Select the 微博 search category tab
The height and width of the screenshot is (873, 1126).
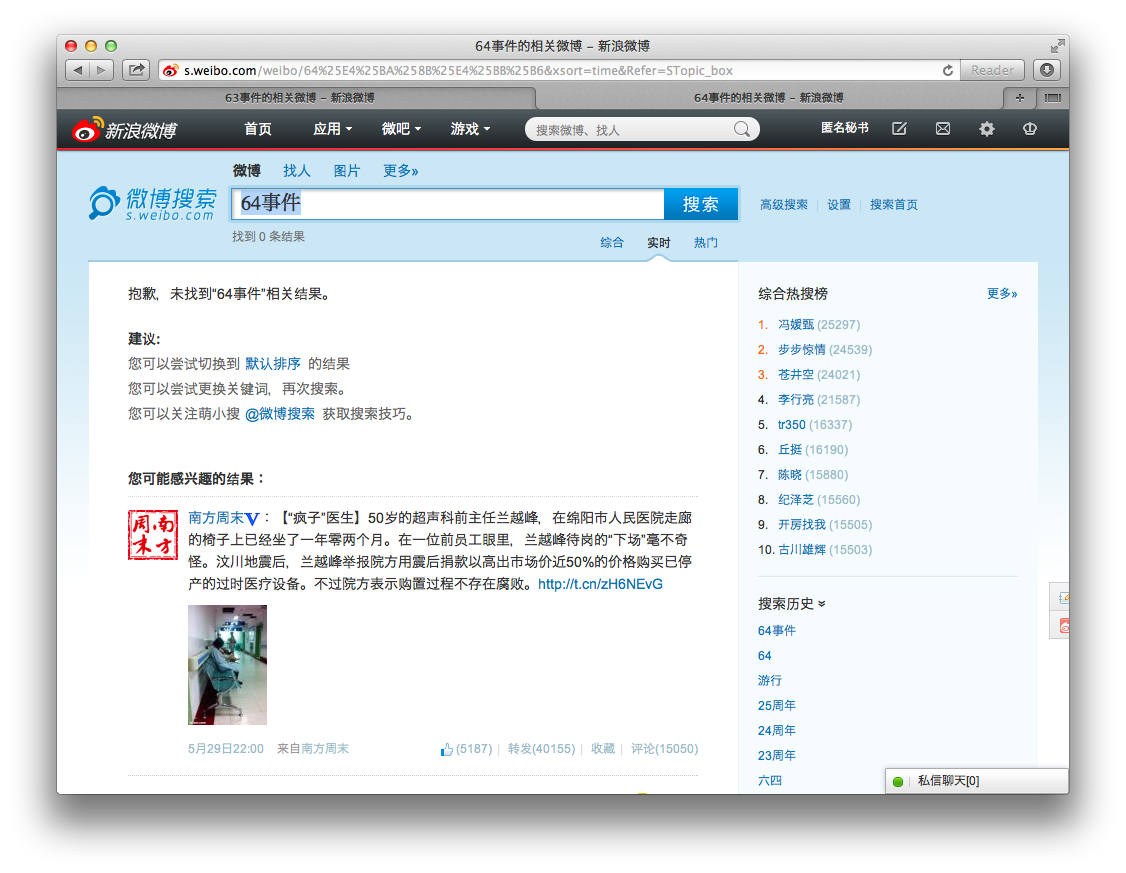pyautogui.click(x=246, y=171)
